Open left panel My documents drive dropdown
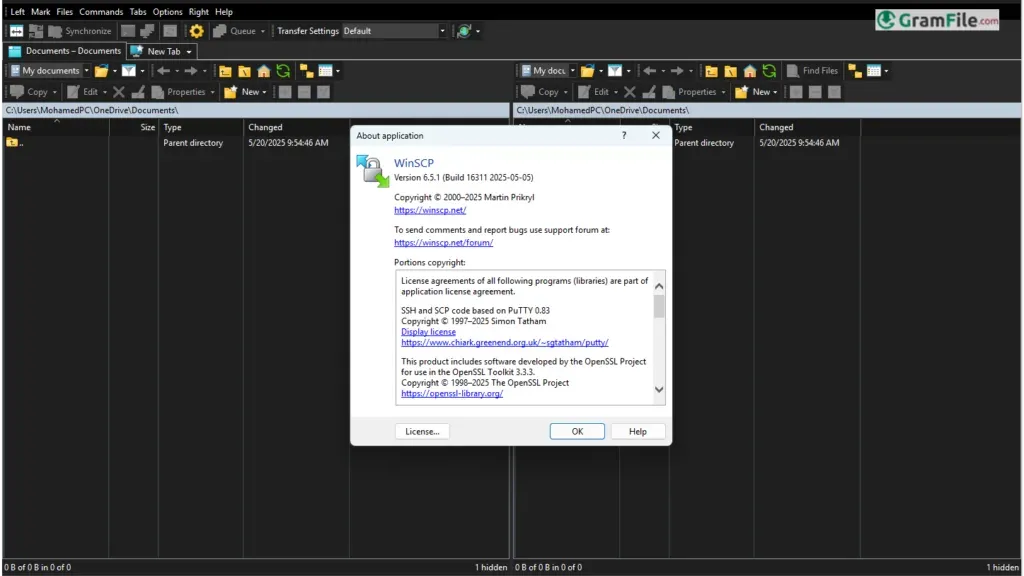The image size is (1024, 576). point(86,71)
